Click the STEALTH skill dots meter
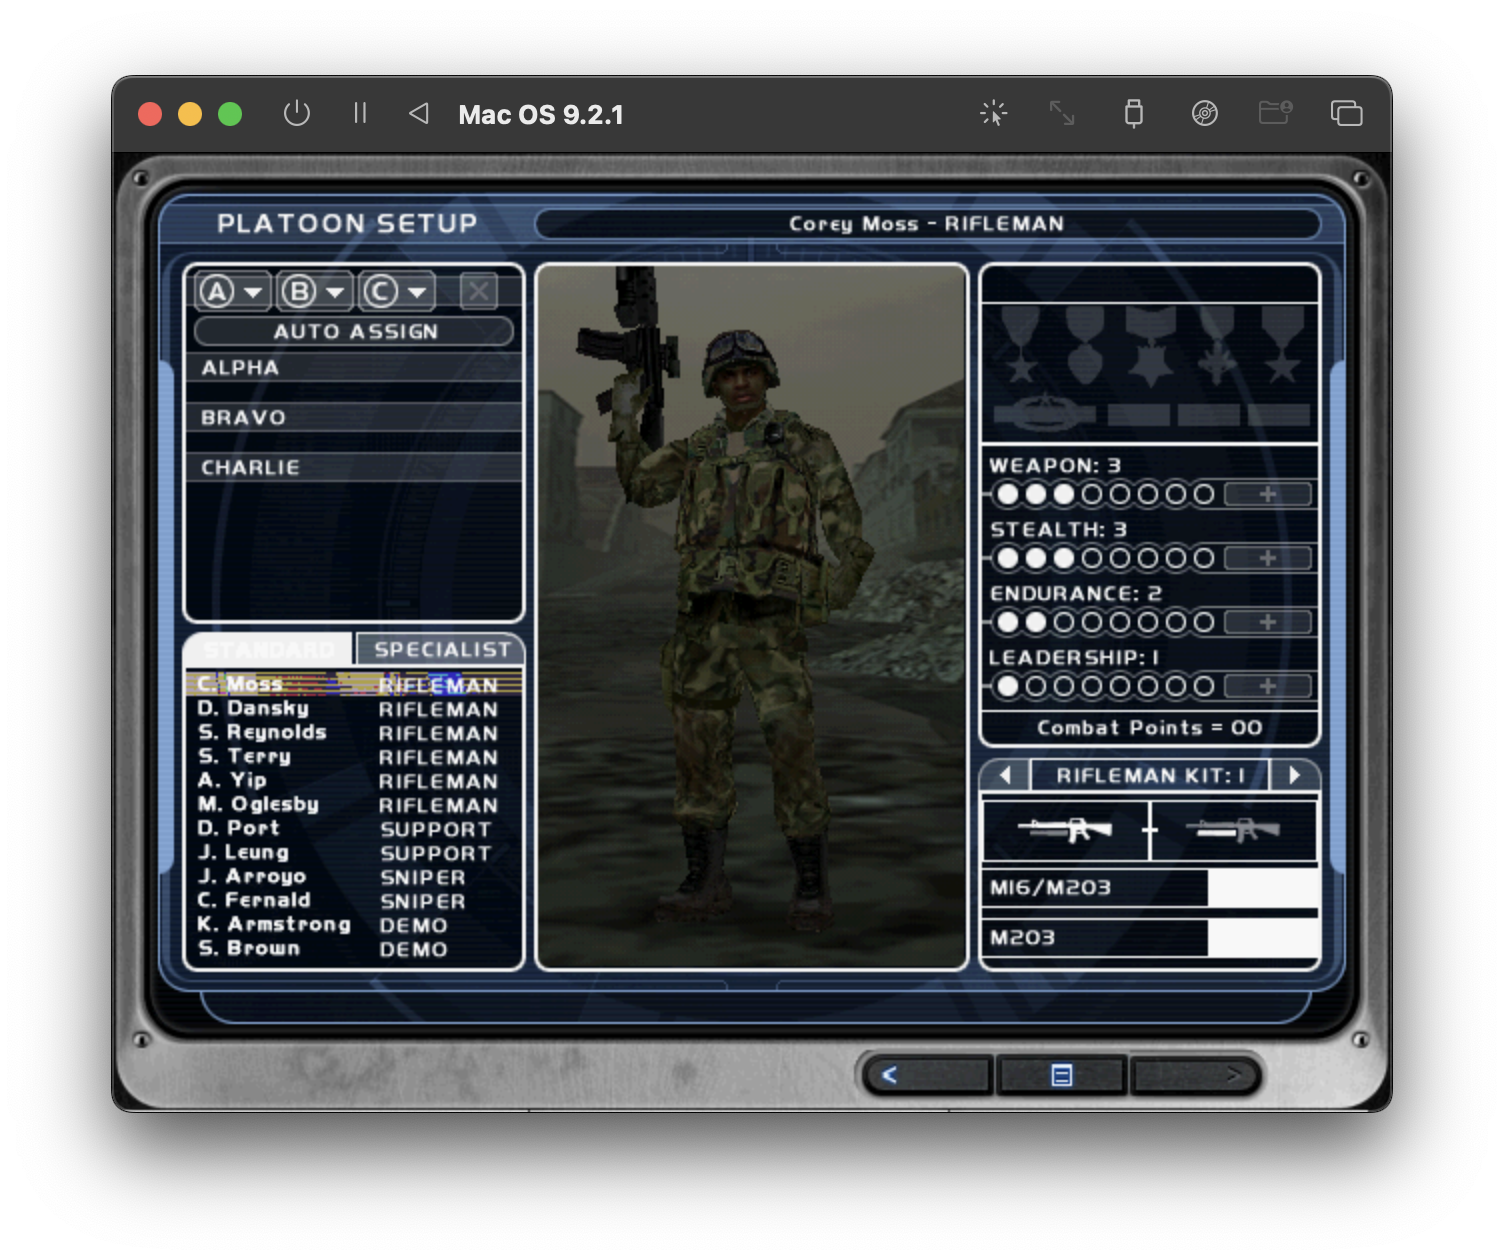This screenshot has width=1504, height=1260. (1105, 558)
